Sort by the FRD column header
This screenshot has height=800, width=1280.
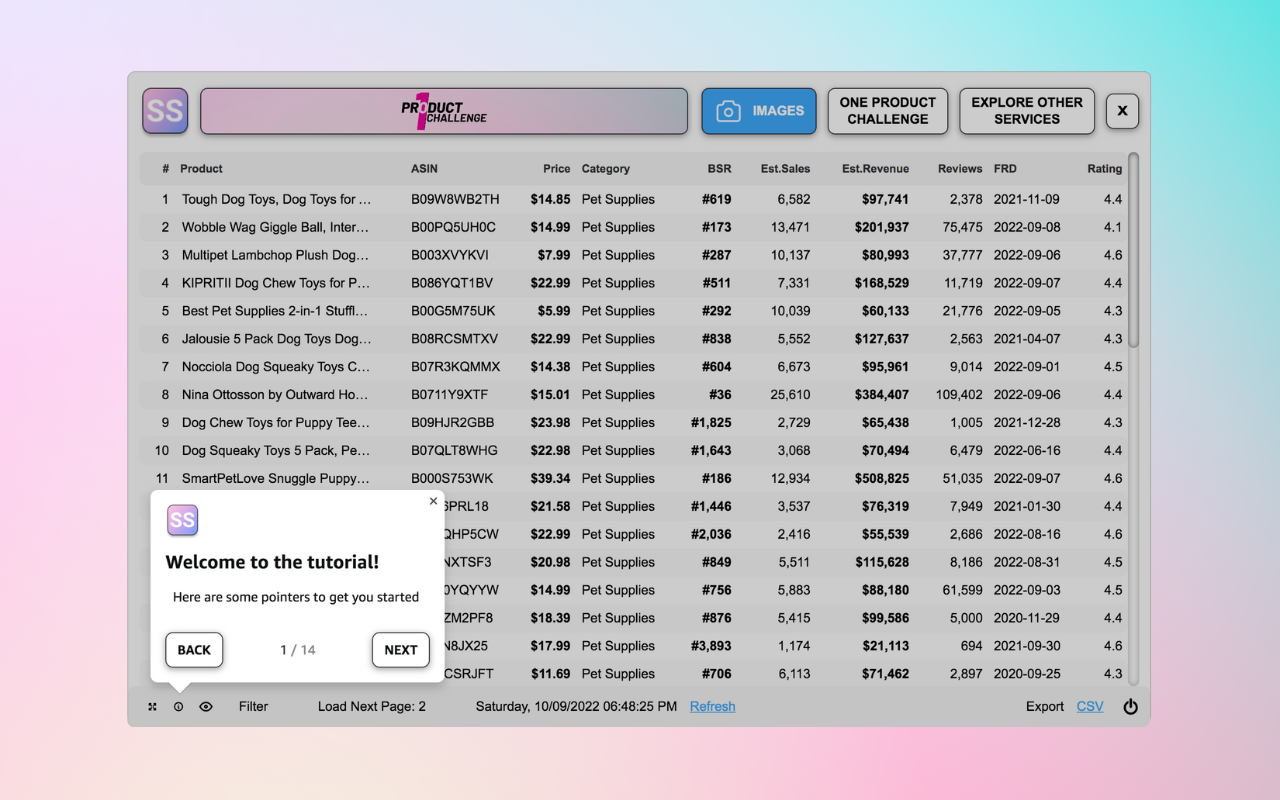point(1004,169)
